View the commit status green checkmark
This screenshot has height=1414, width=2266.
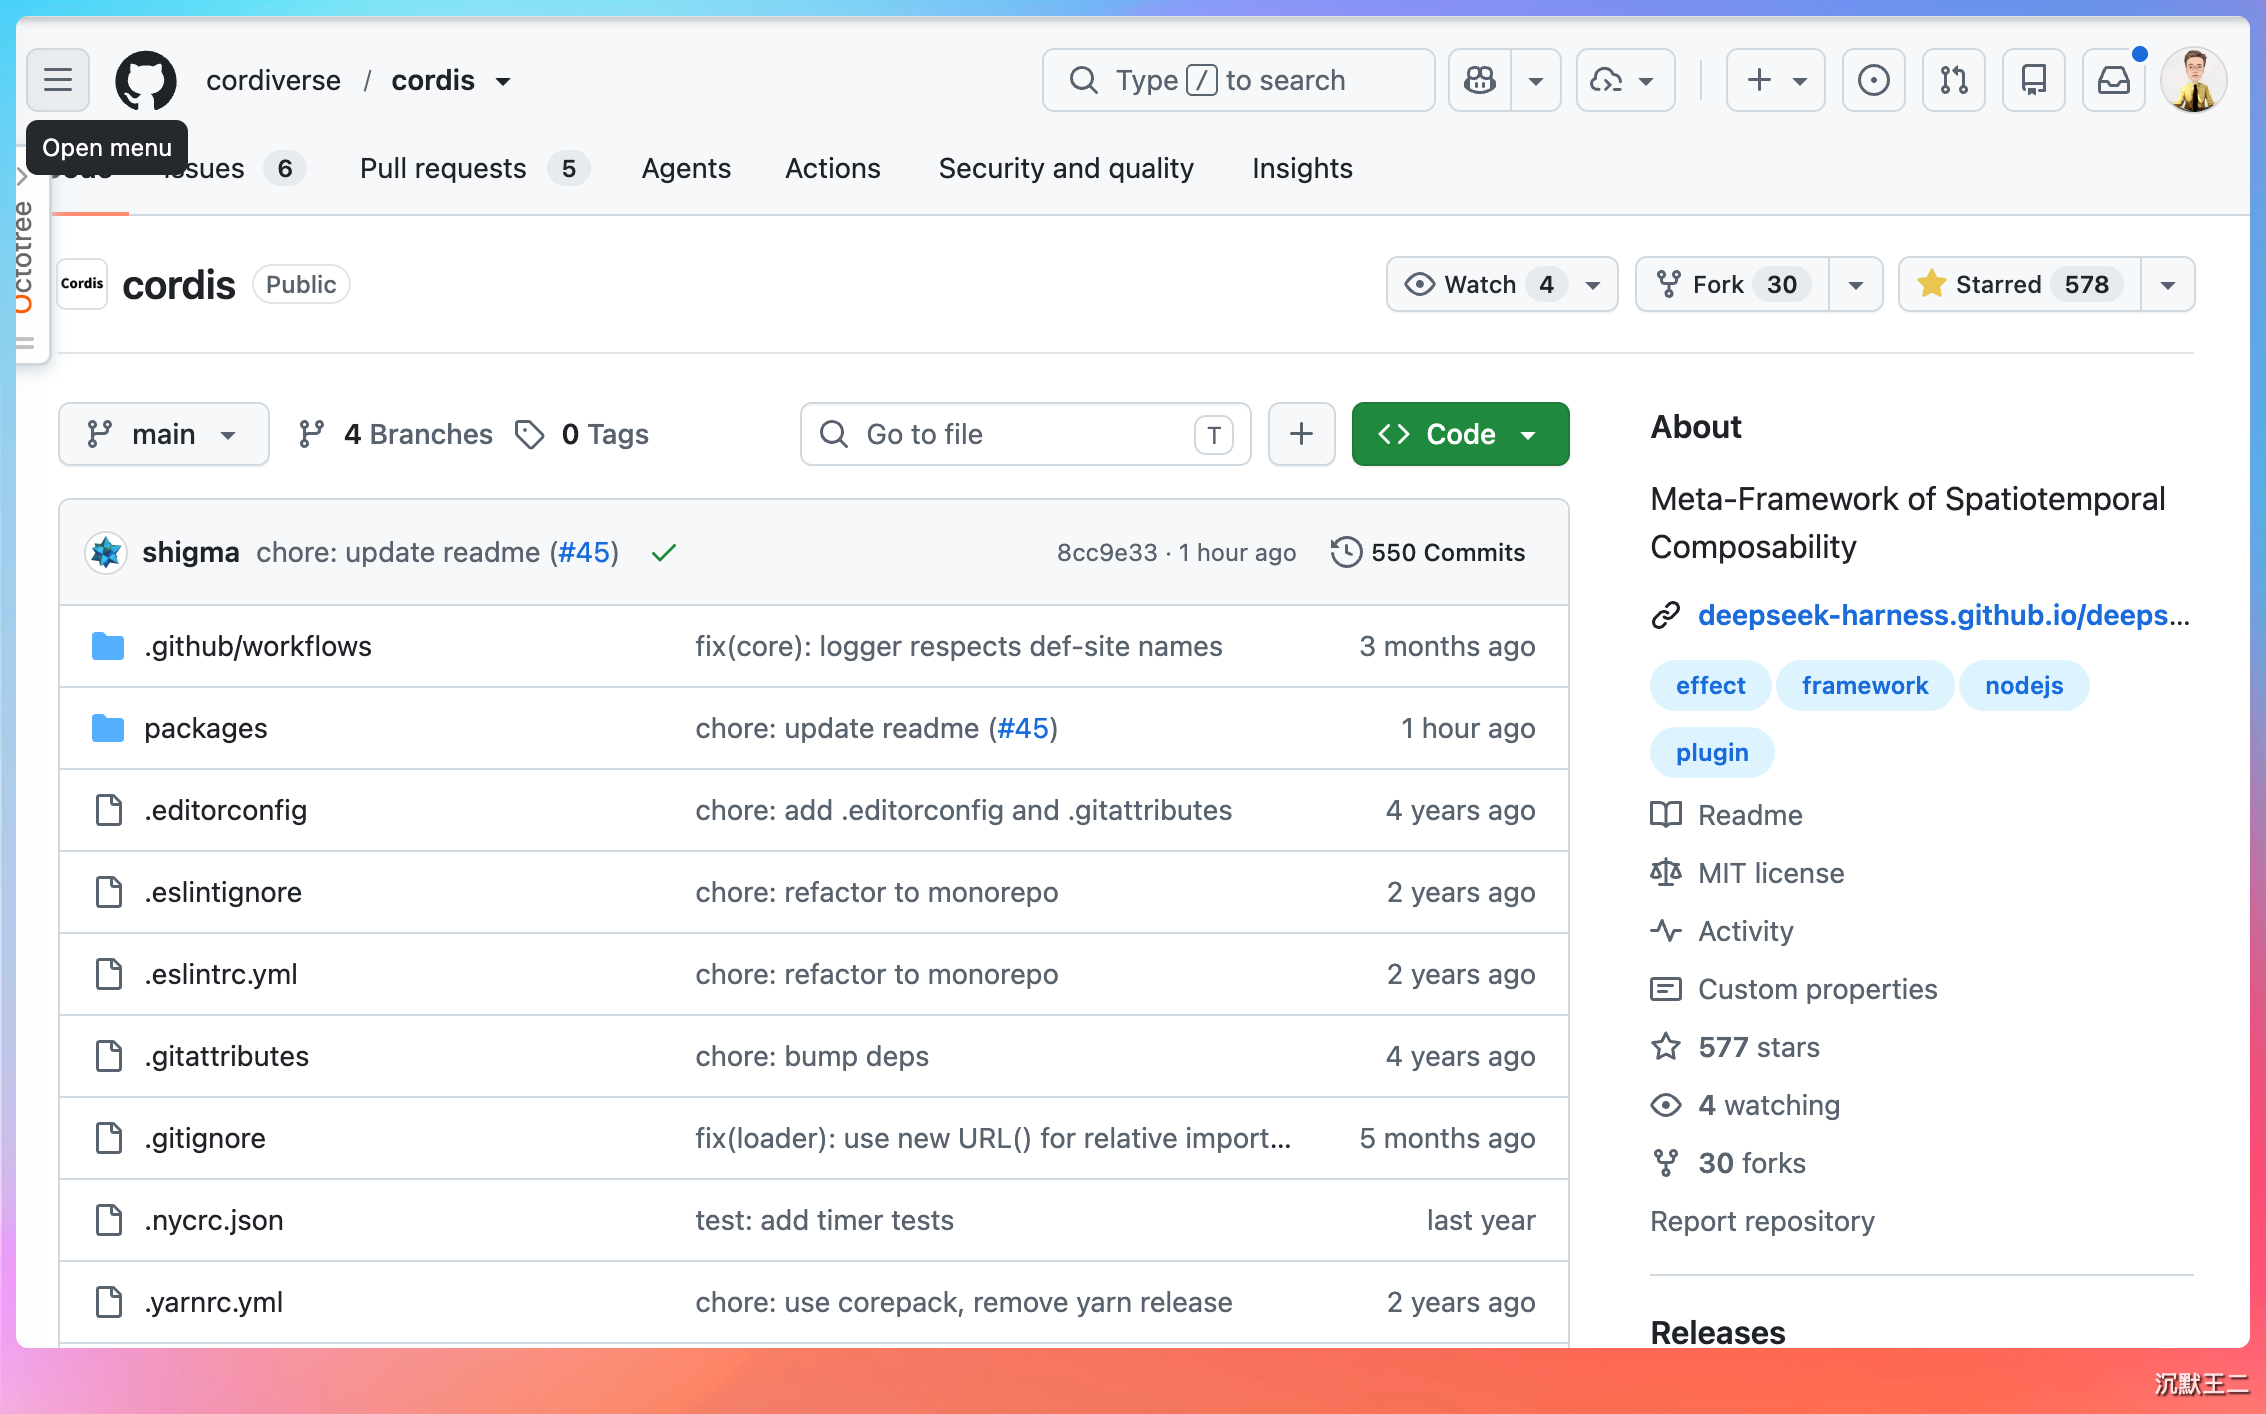(x=664, y=552)
